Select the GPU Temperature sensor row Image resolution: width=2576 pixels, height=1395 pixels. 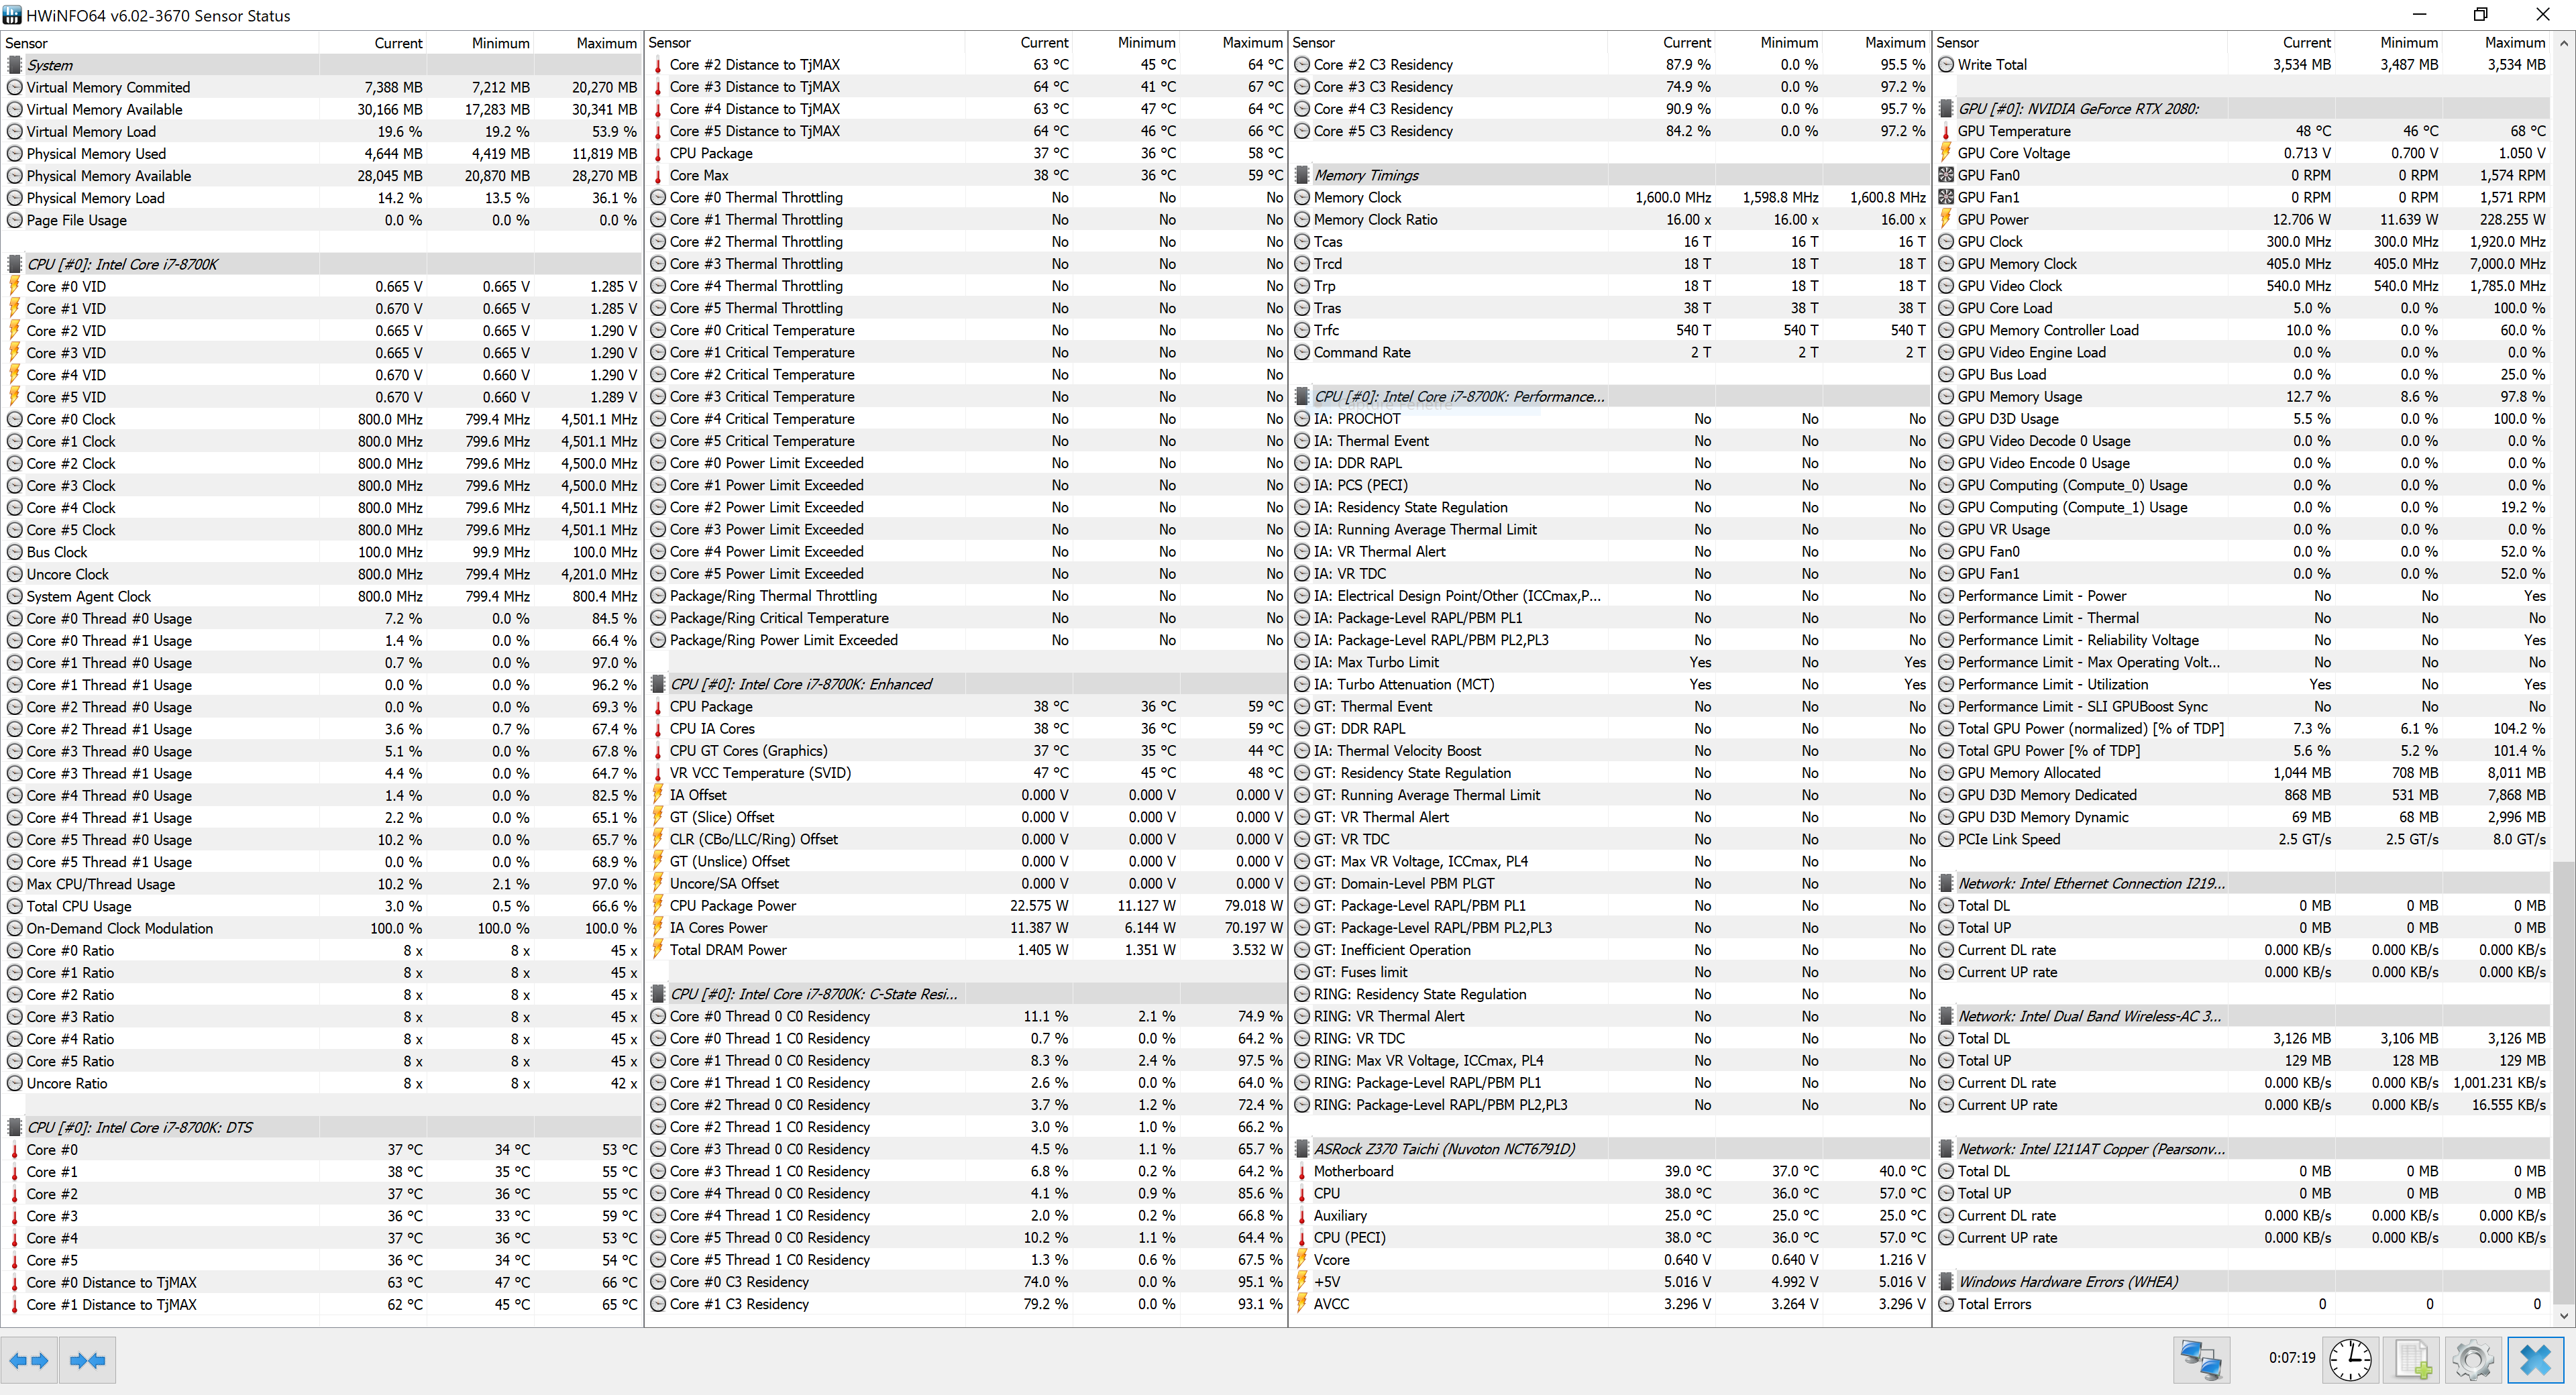coord(2014,131)
